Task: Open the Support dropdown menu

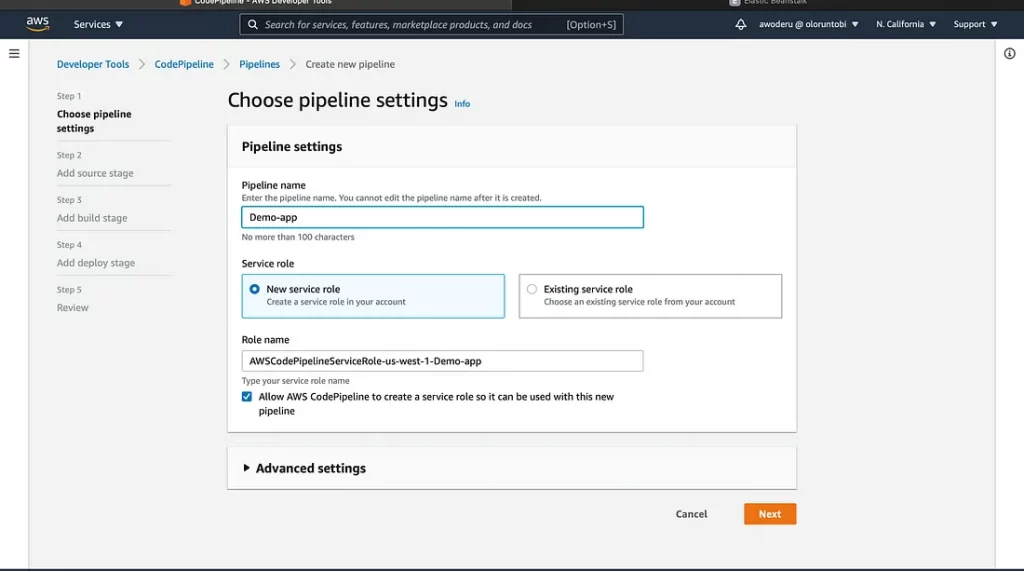Action: pos(974,24)
